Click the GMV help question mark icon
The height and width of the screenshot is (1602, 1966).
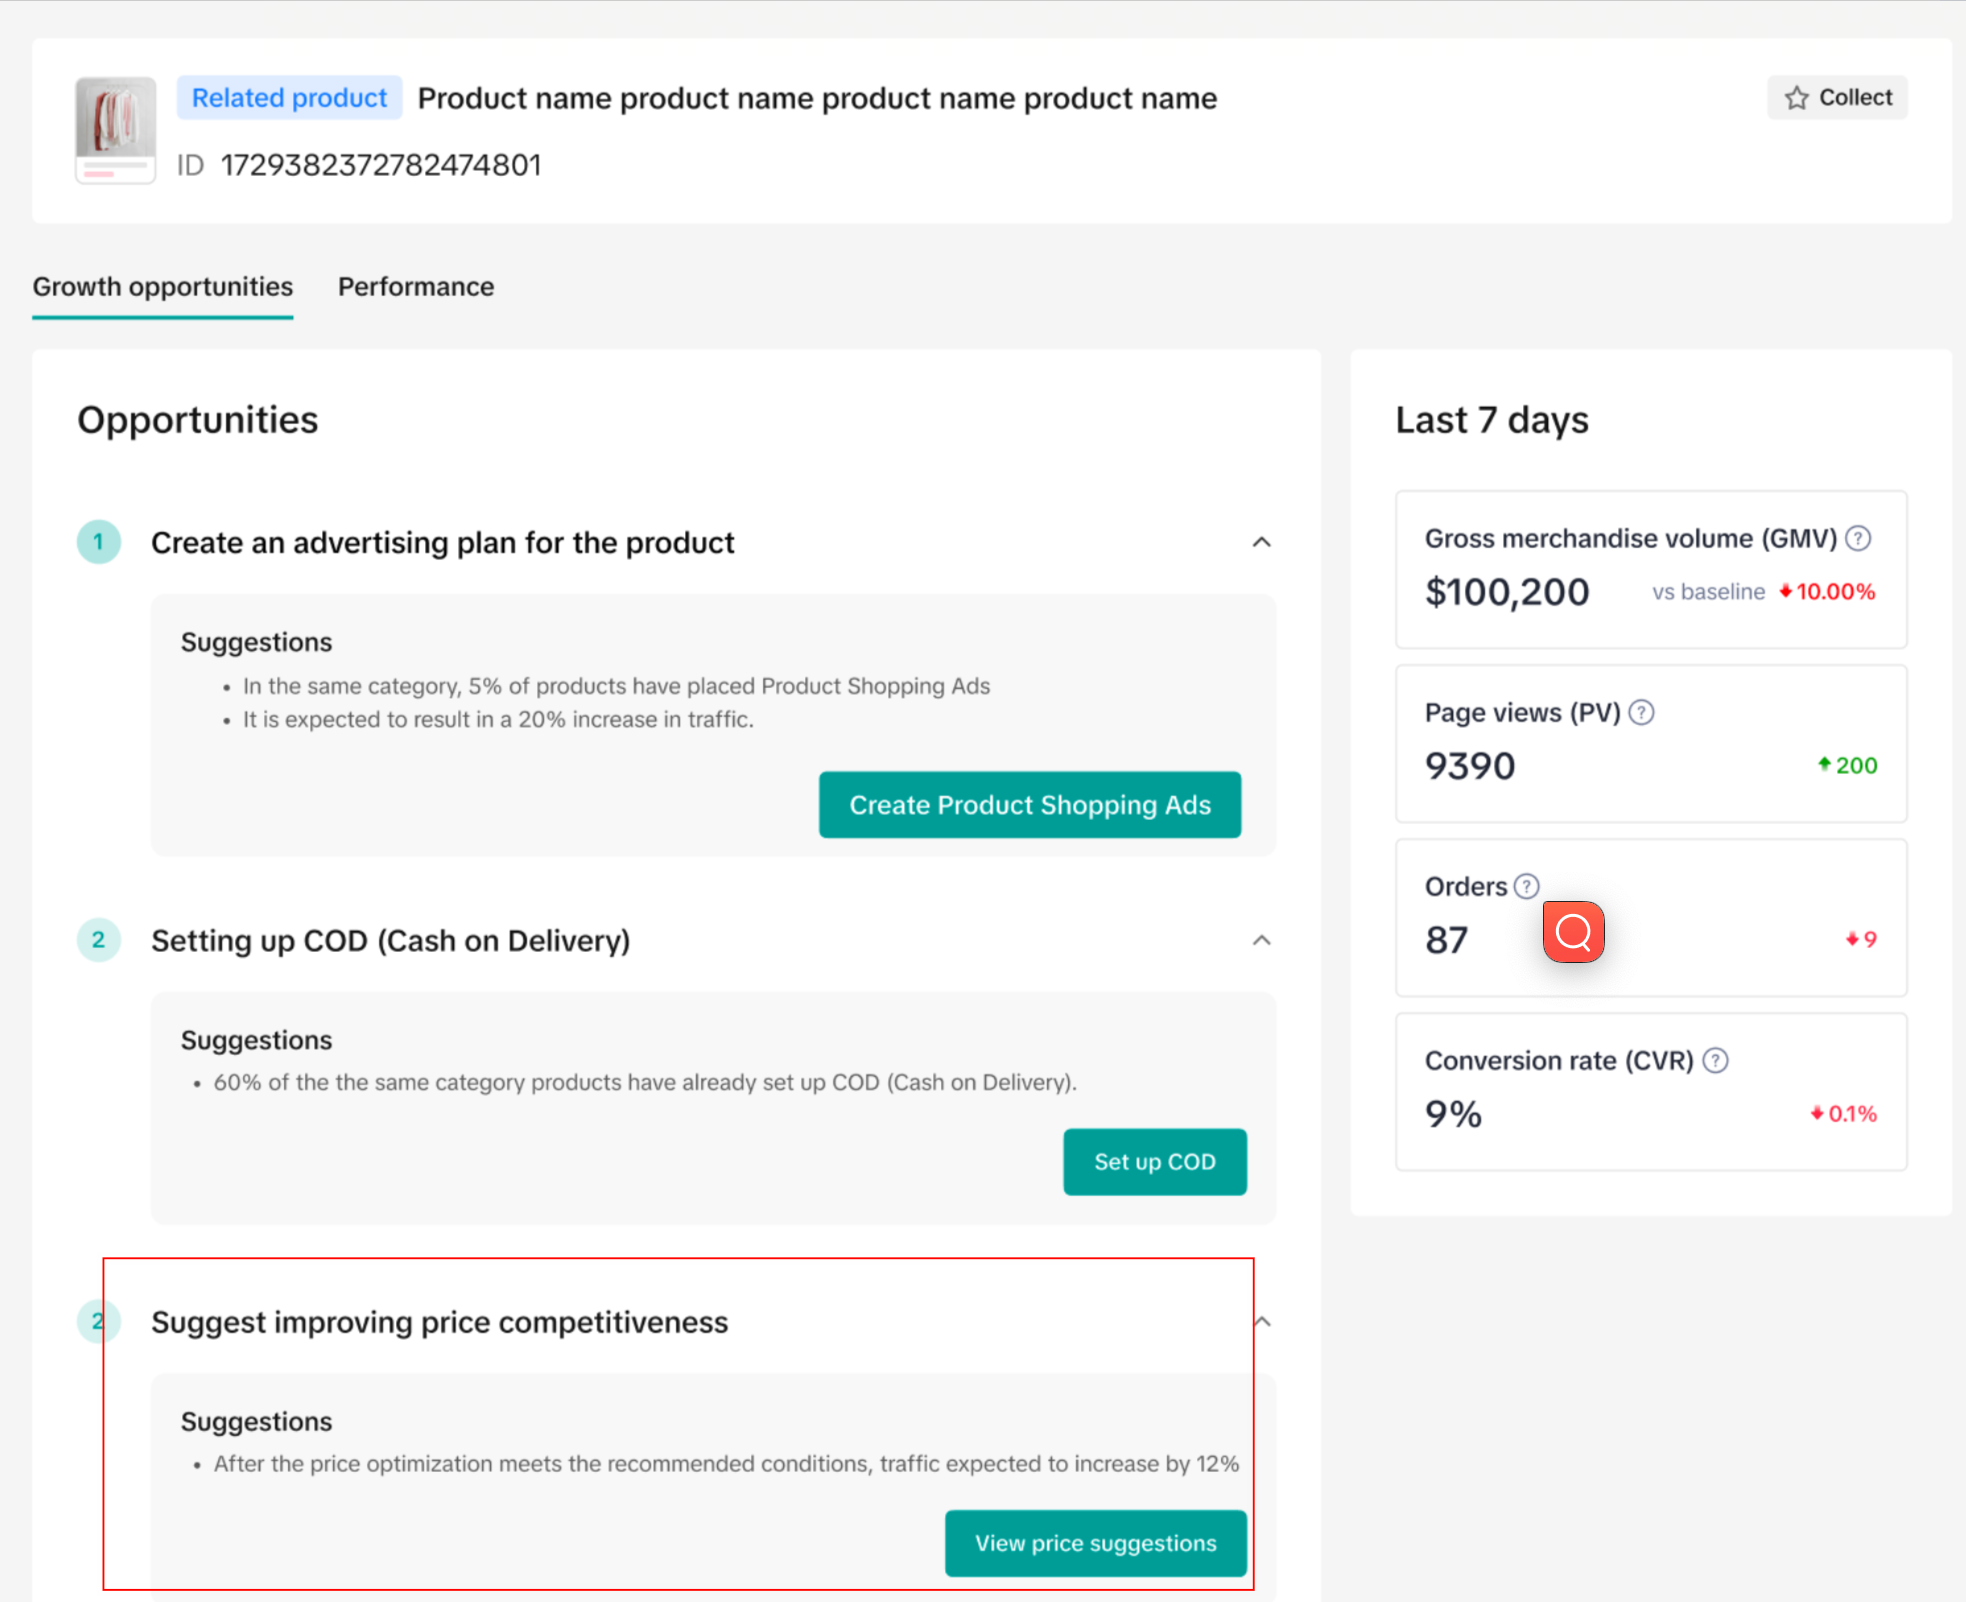1857,539
